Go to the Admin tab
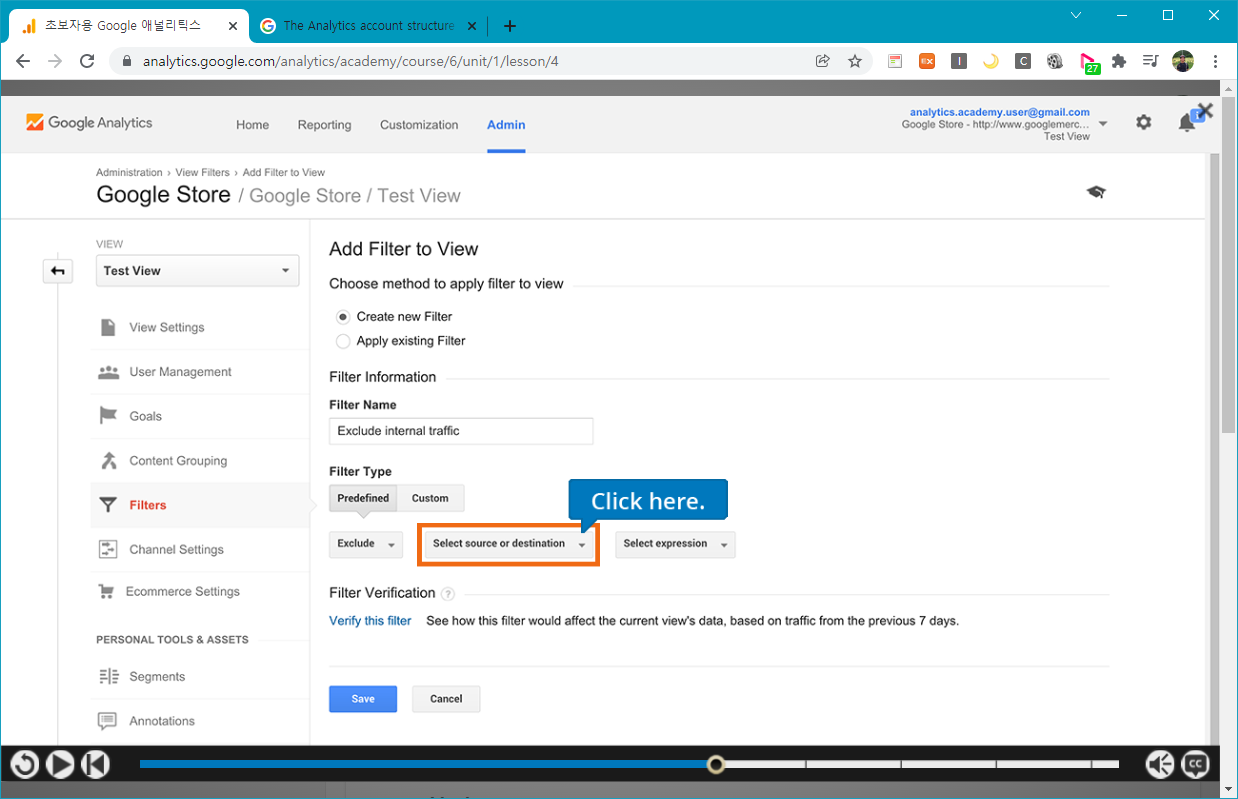 506,125
